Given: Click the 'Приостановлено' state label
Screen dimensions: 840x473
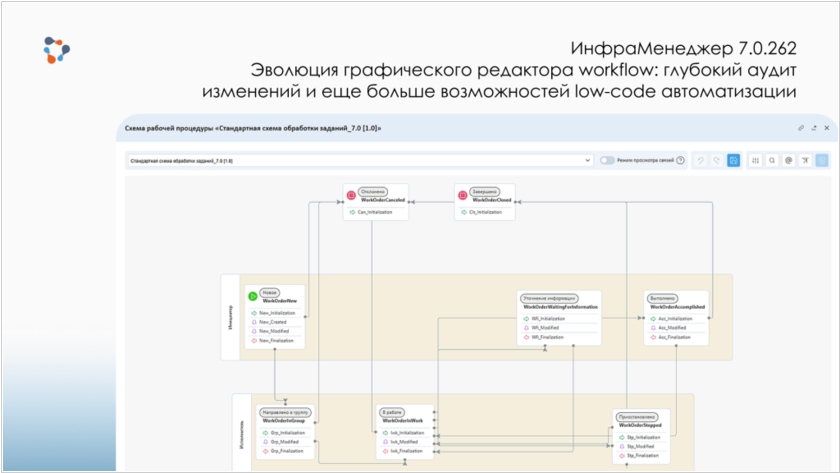Looking at the screenshot, I should 636,417.
